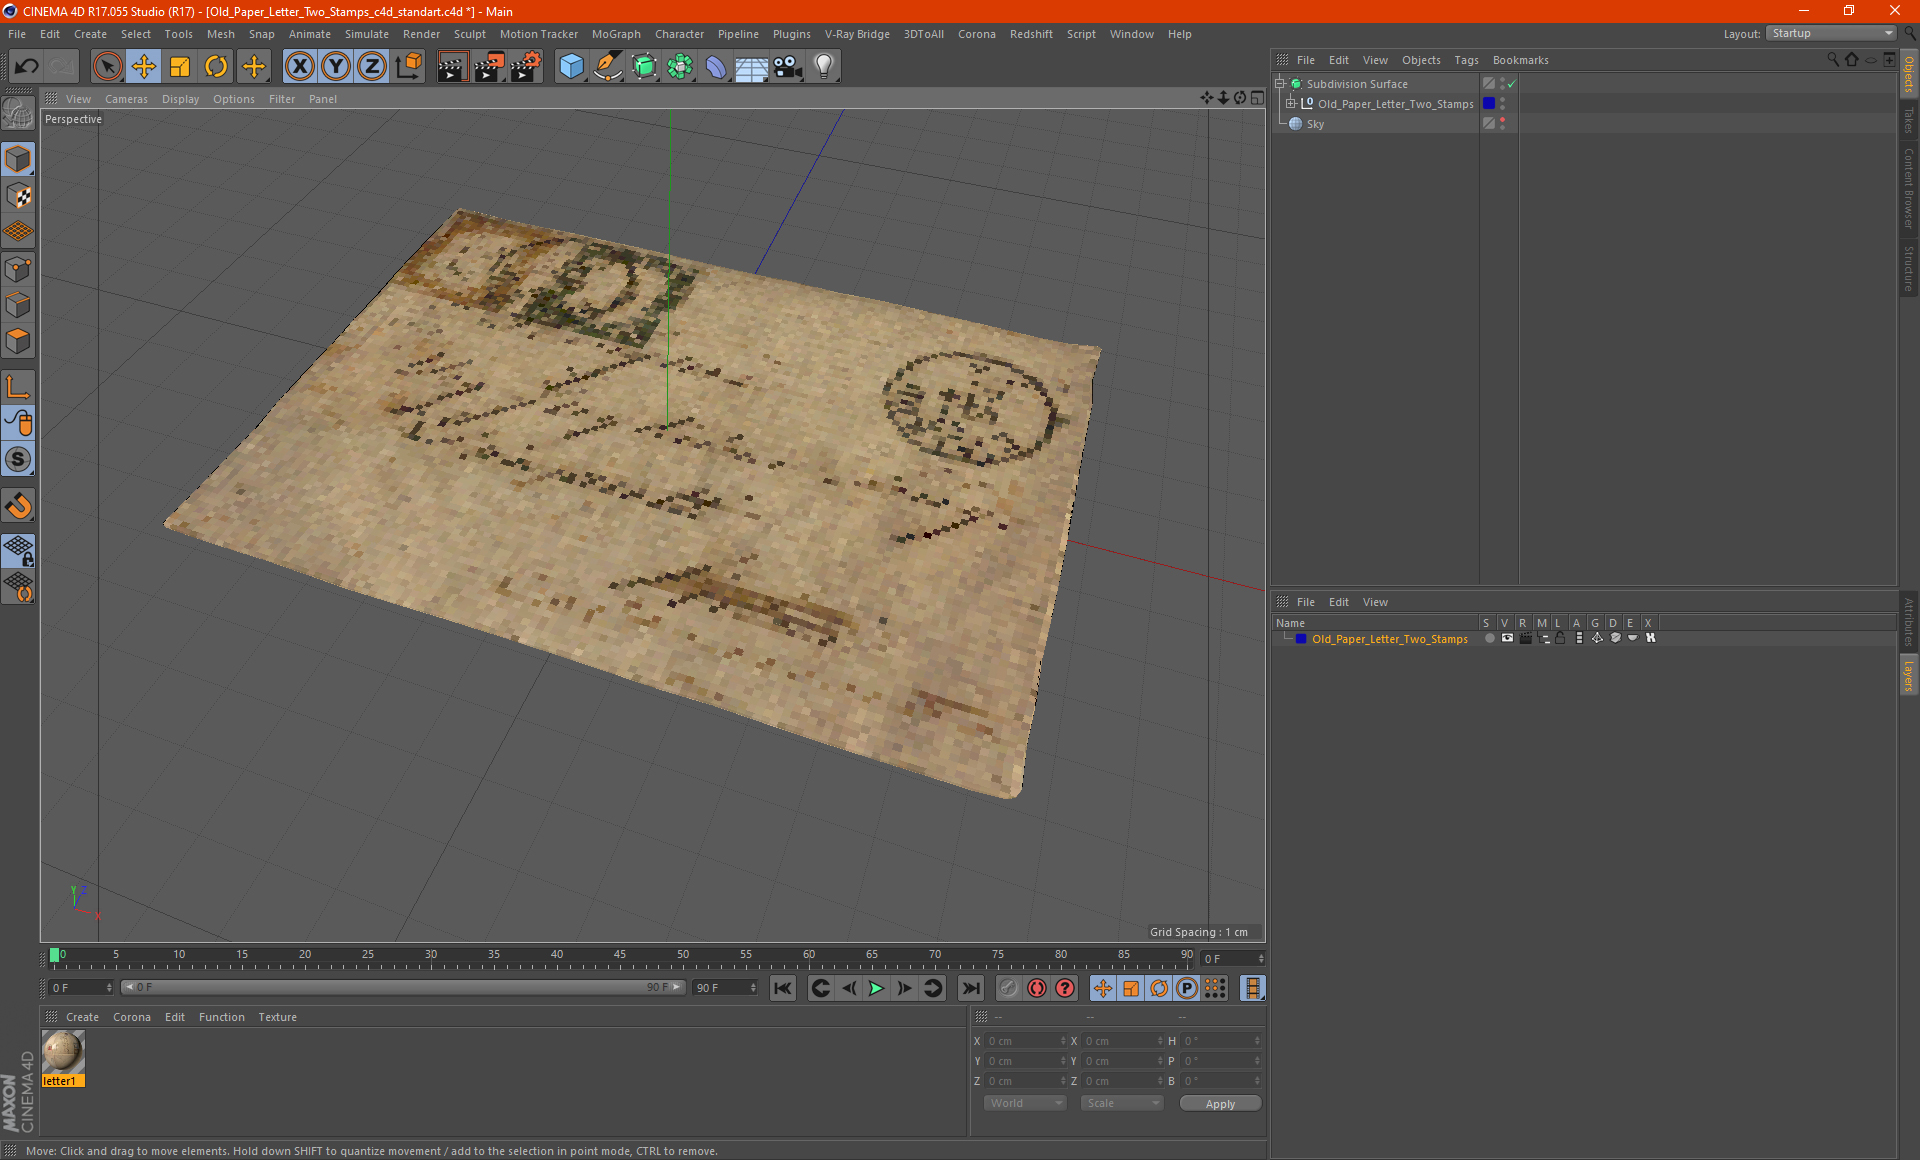The width and height of the screenshot is (1920, 1160).
Task: Switch to Model mode in left palette
Action: [x=19, y=159]
